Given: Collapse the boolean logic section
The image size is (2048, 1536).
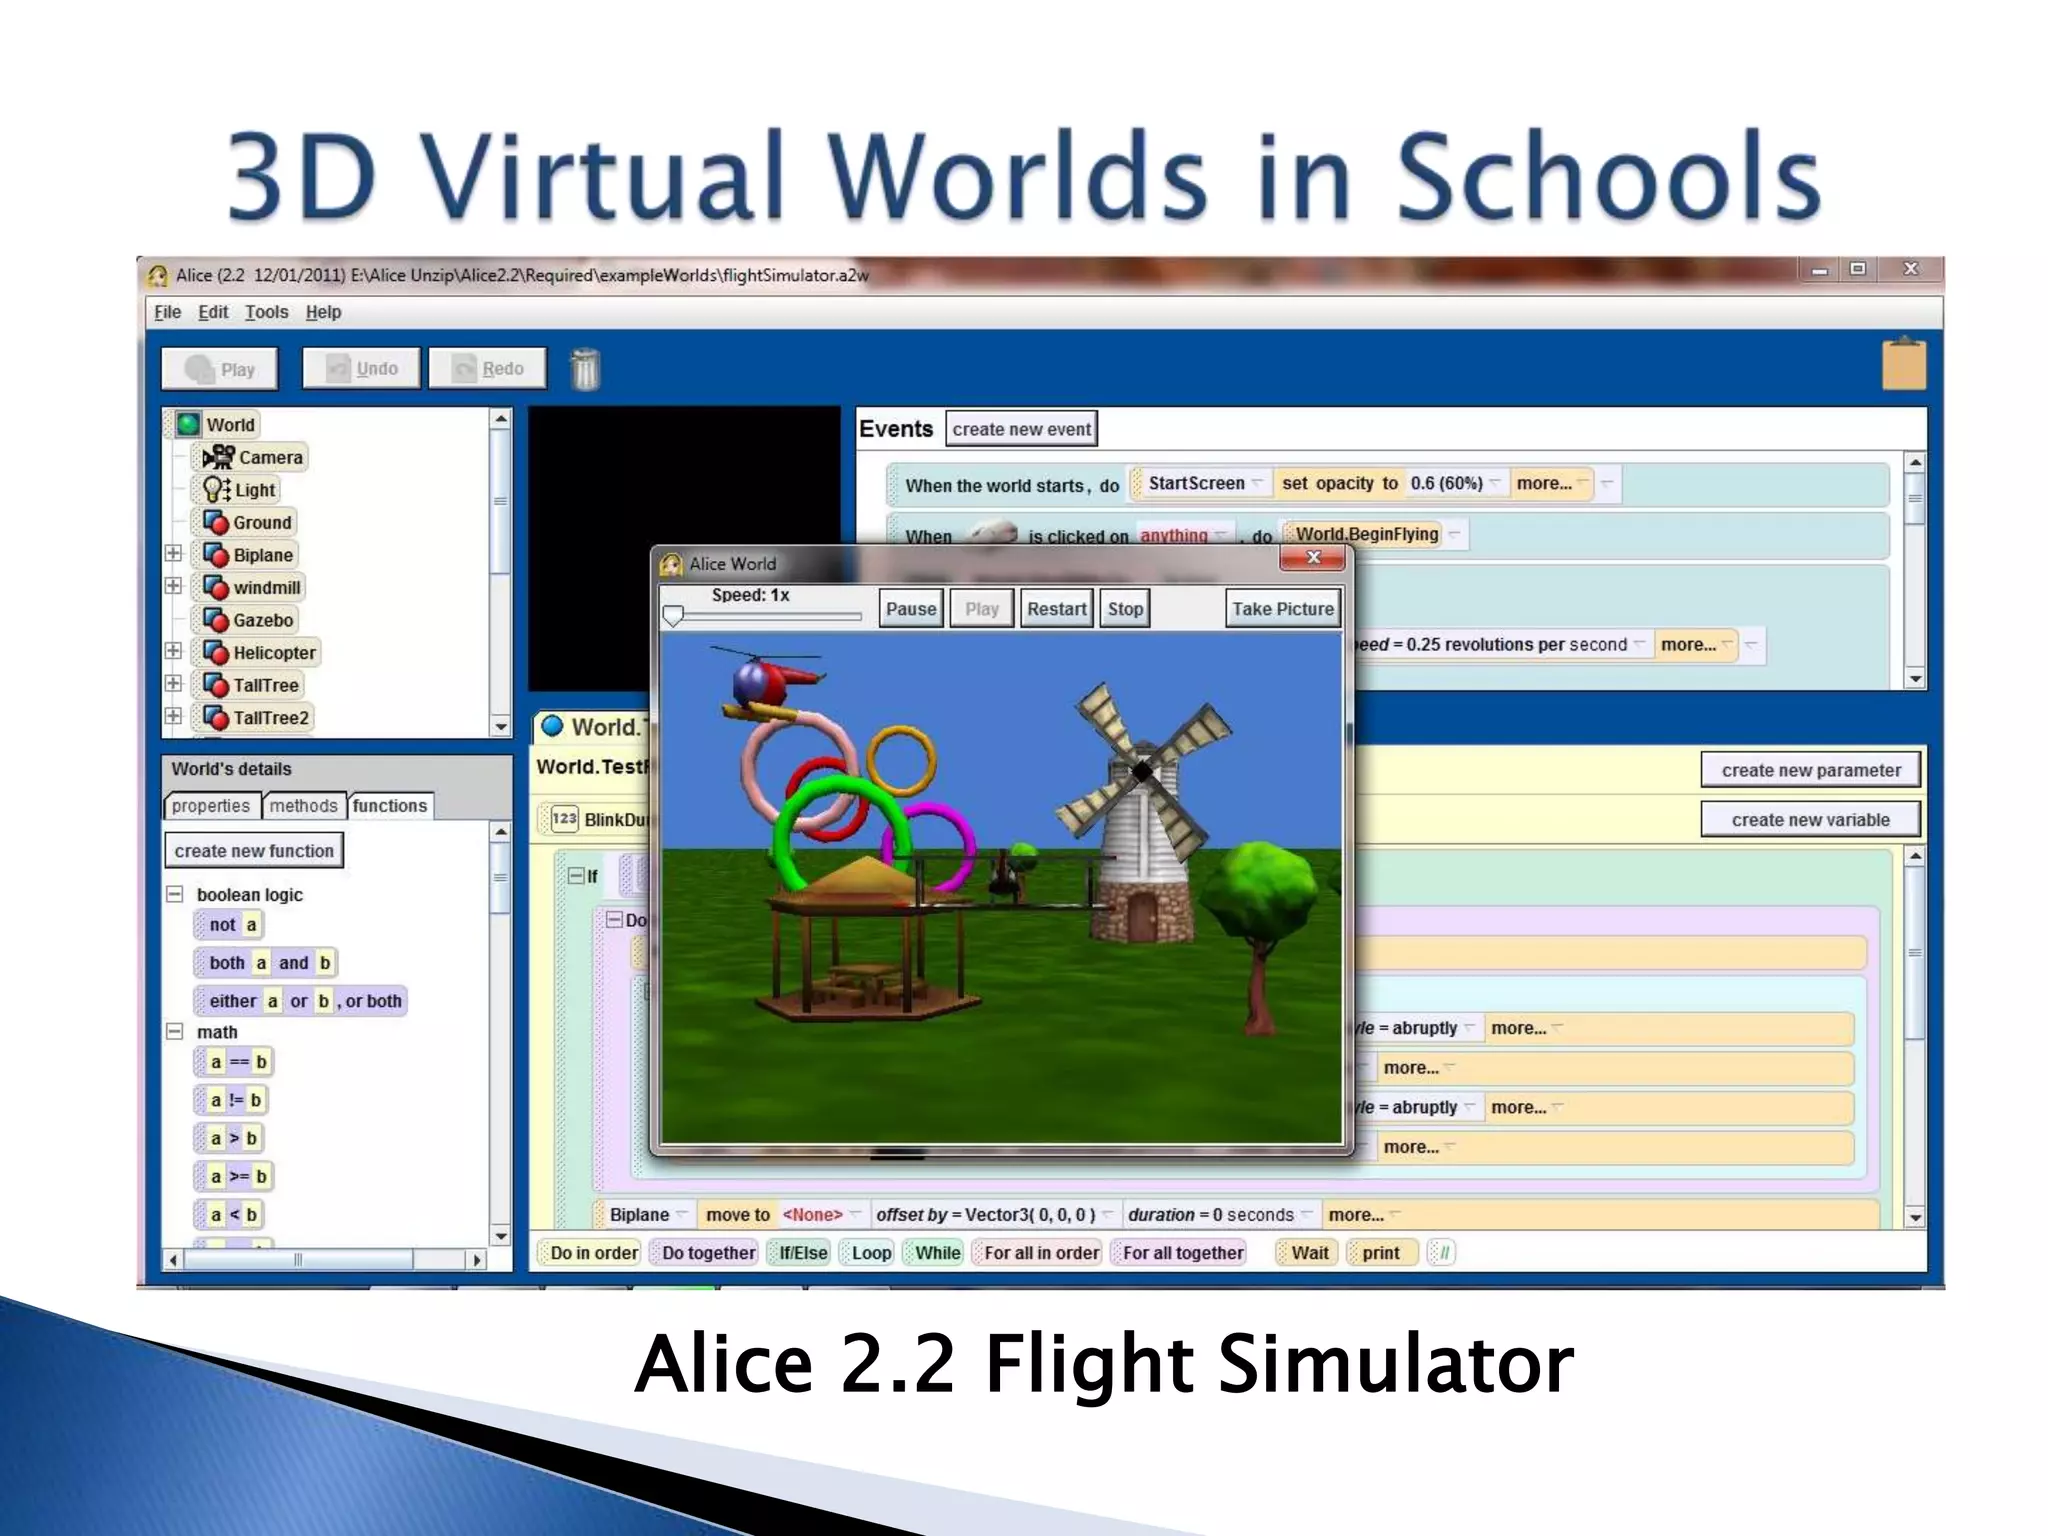Looking at the screenshot, I should pos(175,894).
